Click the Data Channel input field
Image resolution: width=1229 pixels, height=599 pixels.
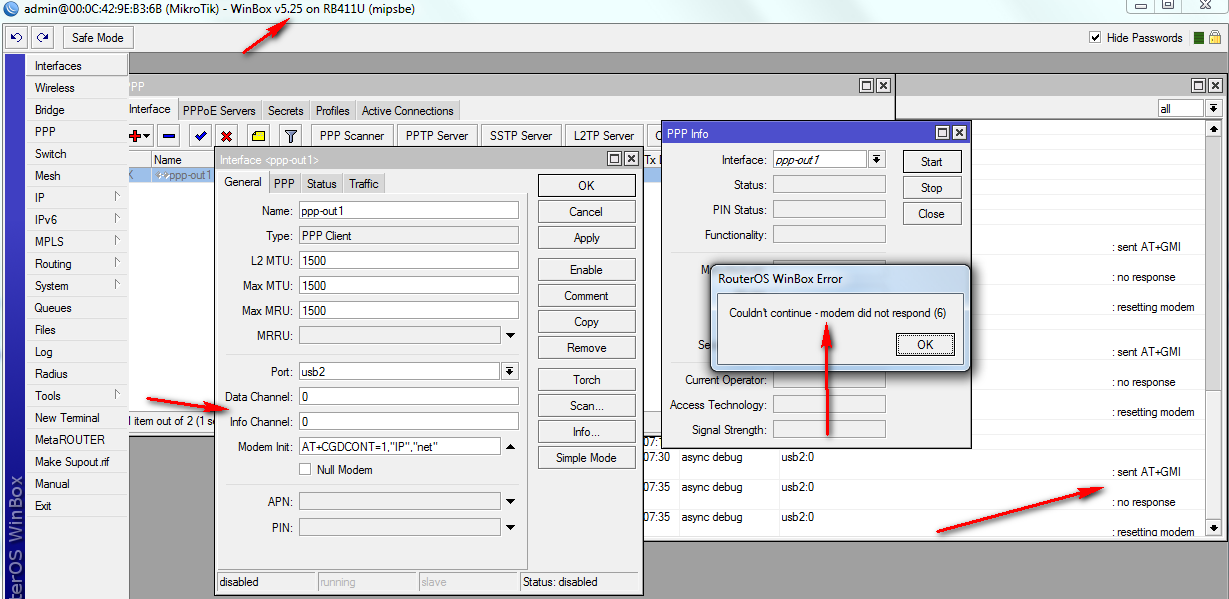[408, 396]
